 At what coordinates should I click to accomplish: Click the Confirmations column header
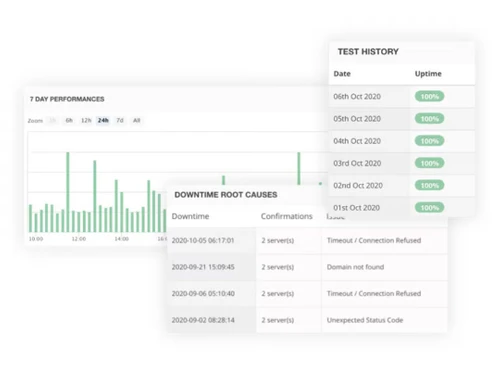287,216
